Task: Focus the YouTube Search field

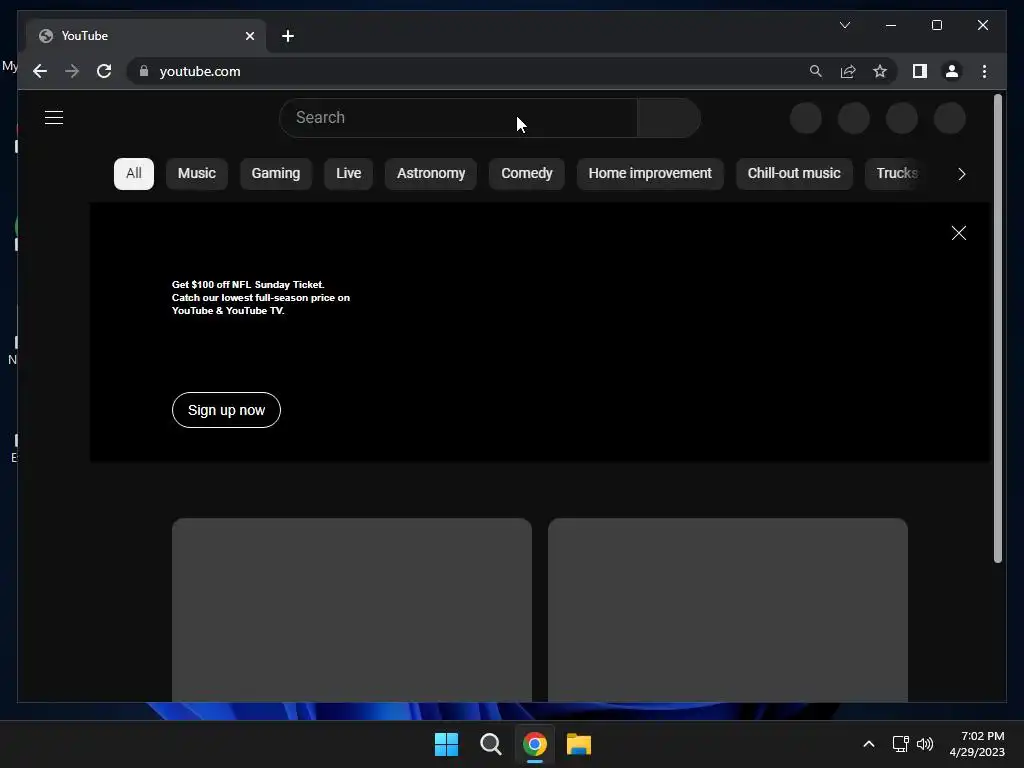Action: coord(458,118)
